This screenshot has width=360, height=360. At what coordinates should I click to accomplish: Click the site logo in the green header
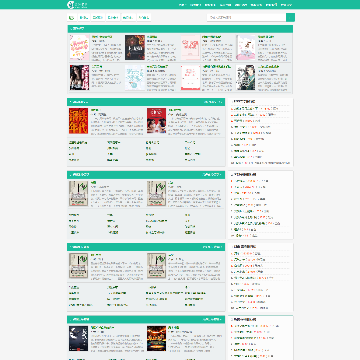(77, 5)
